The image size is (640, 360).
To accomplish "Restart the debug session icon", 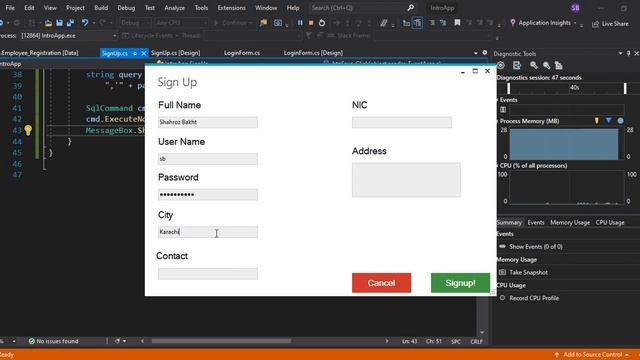I will pyautogui.click(x=322, y=23).
